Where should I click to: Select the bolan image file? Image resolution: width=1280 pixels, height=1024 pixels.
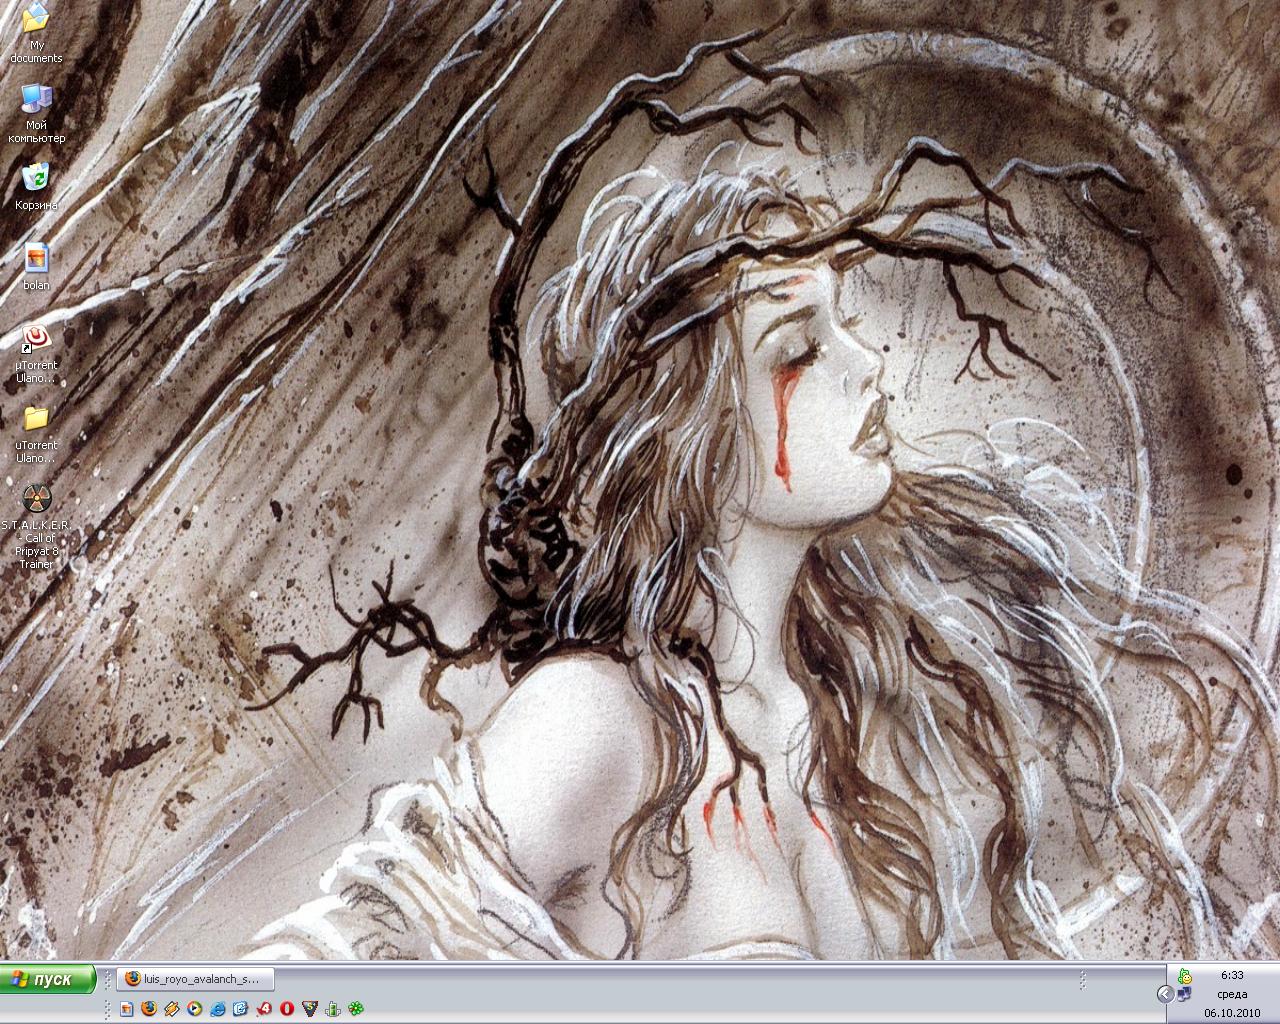point(36,258)
